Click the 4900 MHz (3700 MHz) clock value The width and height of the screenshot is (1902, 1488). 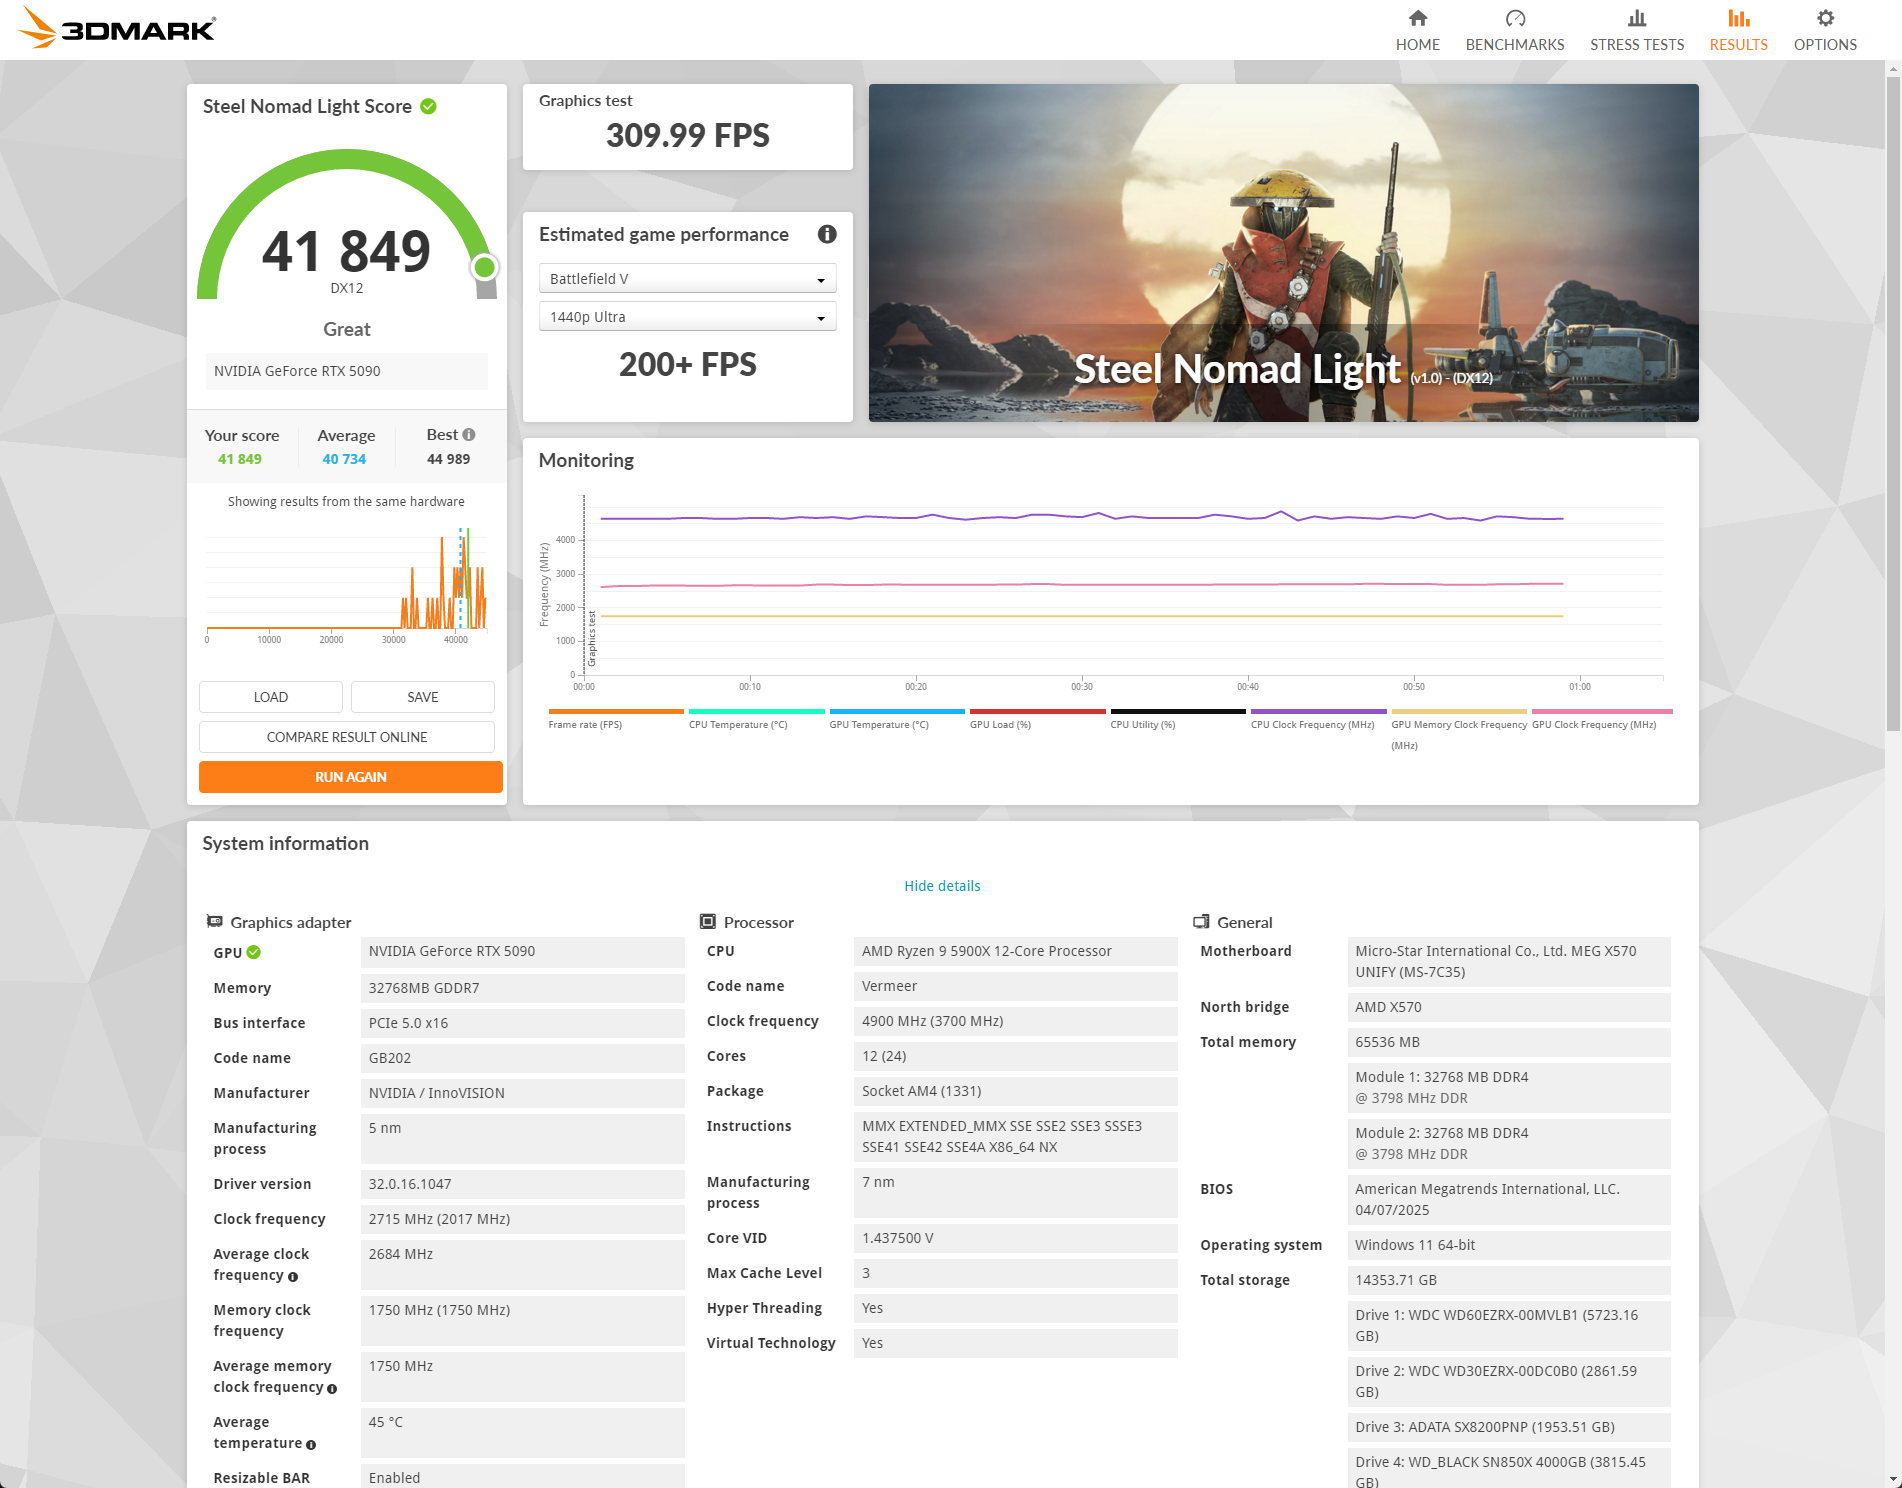1015,1021
